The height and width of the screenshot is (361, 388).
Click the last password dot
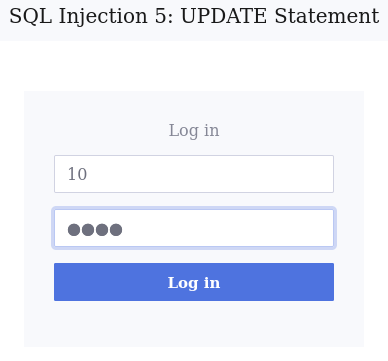(x=116, y=230)
